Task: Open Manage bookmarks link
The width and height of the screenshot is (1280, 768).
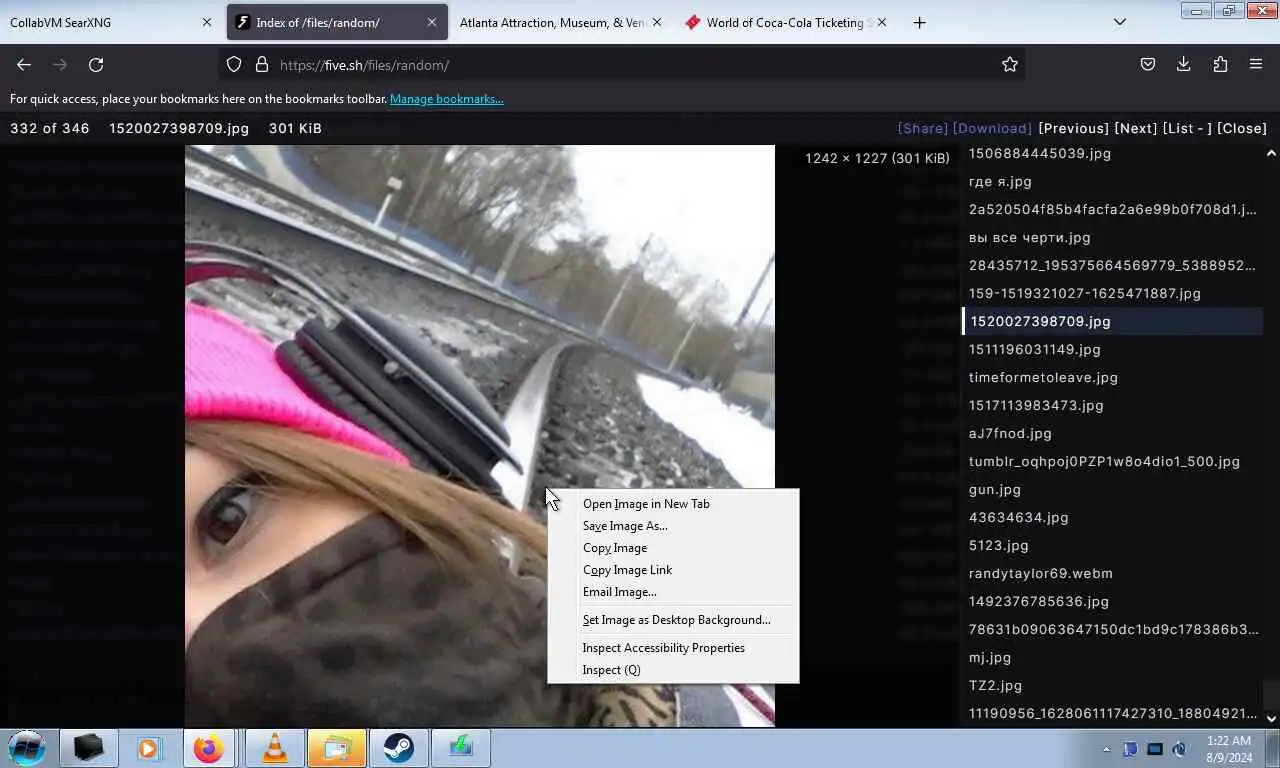Action: click(x=447, y=99)
